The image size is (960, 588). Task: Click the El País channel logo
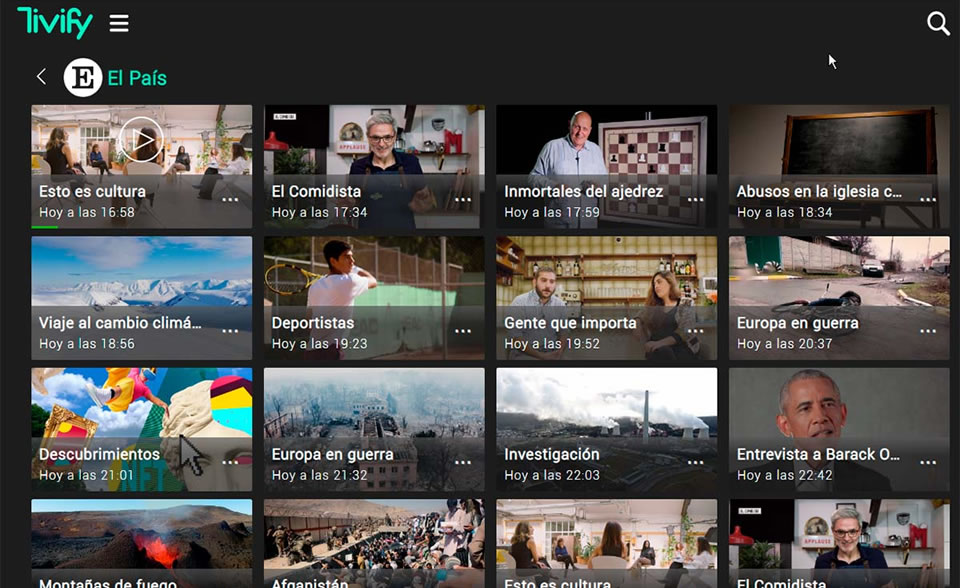[83, 78]
